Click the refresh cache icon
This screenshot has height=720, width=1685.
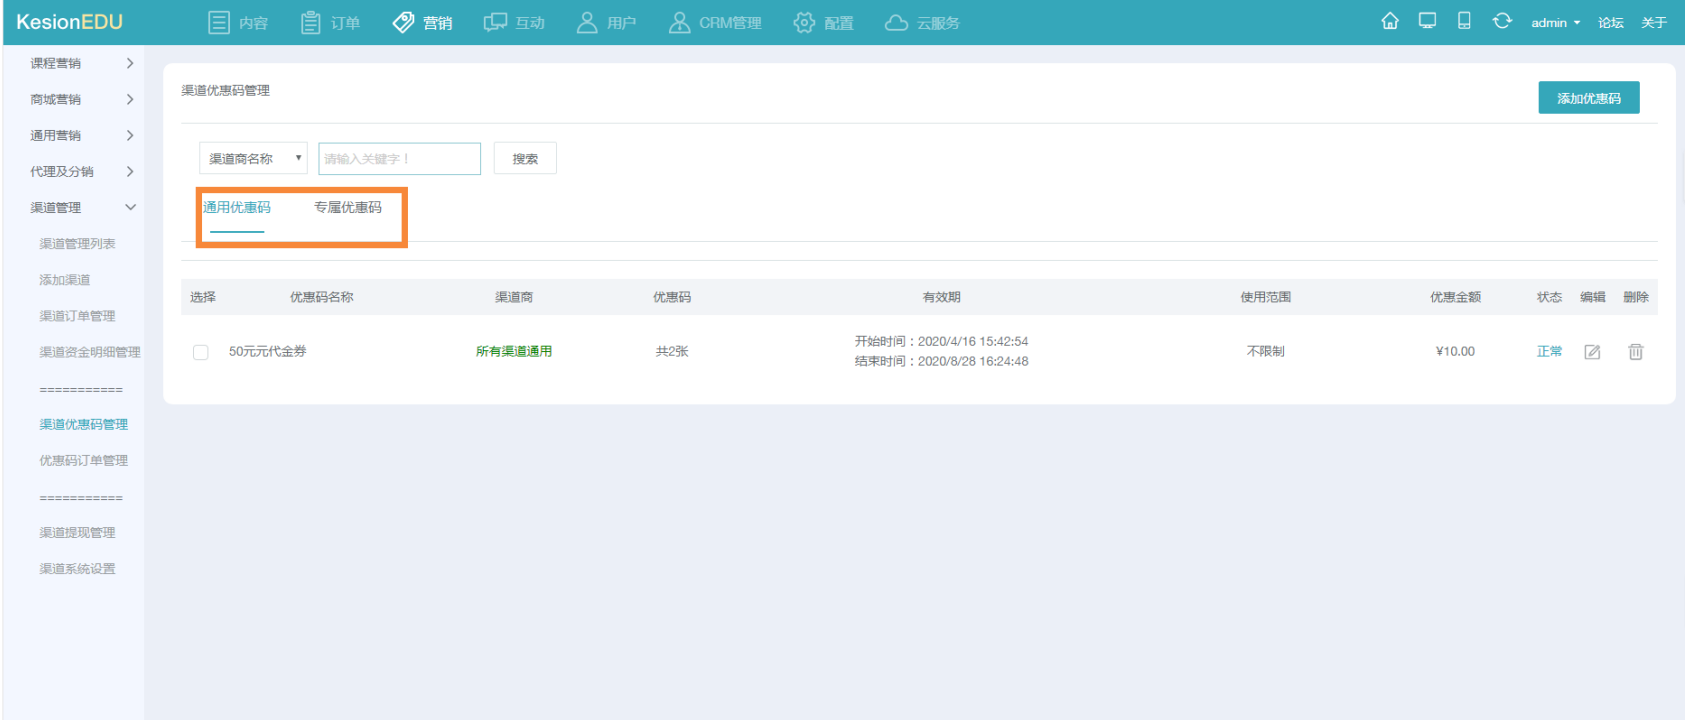pyautogui.click(x=1502, y=21)
